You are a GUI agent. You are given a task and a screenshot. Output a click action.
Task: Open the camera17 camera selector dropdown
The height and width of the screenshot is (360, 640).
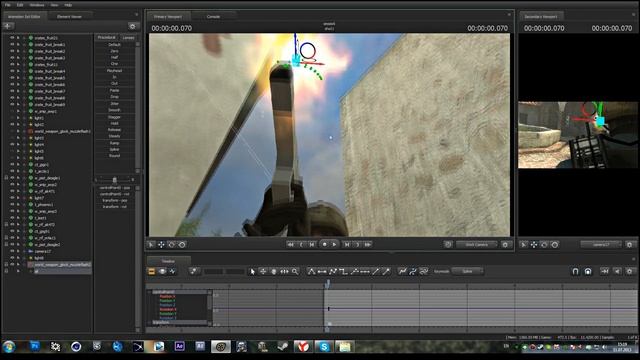(601, 244)
